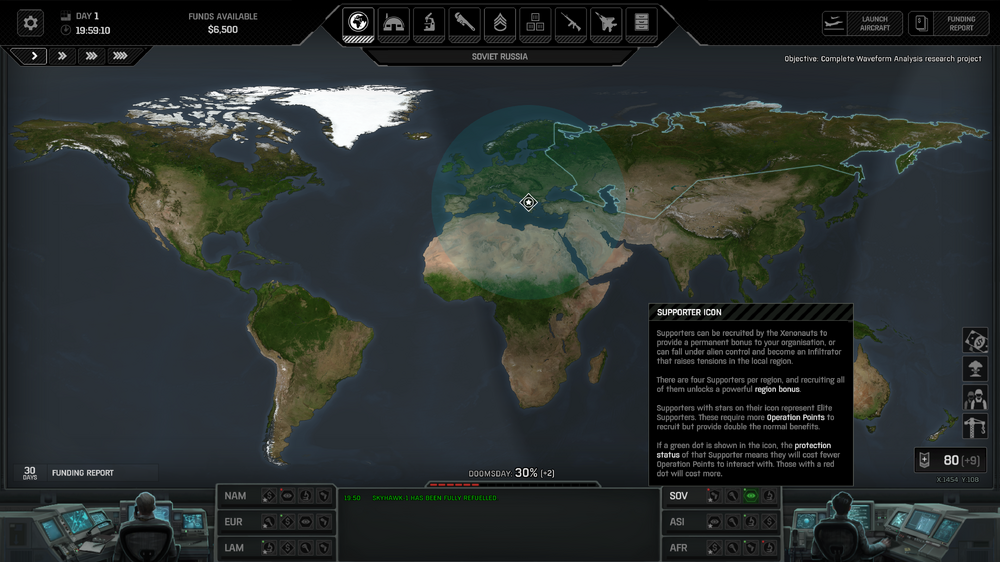This screenshot has width=1000, height=562.
Task: Click AFR shield supporter icon
Action: tap(751, 548)
